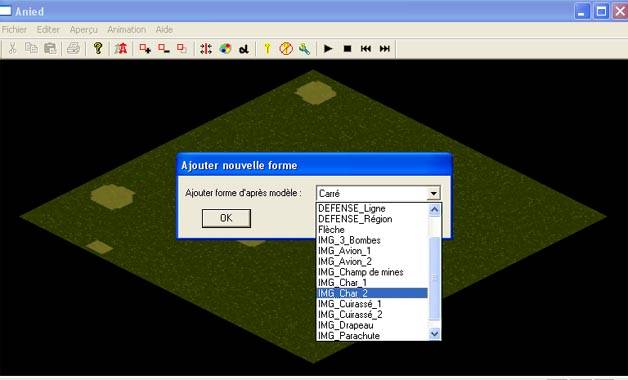
Task: Open the Fichier menu
Action: (14, 30)
